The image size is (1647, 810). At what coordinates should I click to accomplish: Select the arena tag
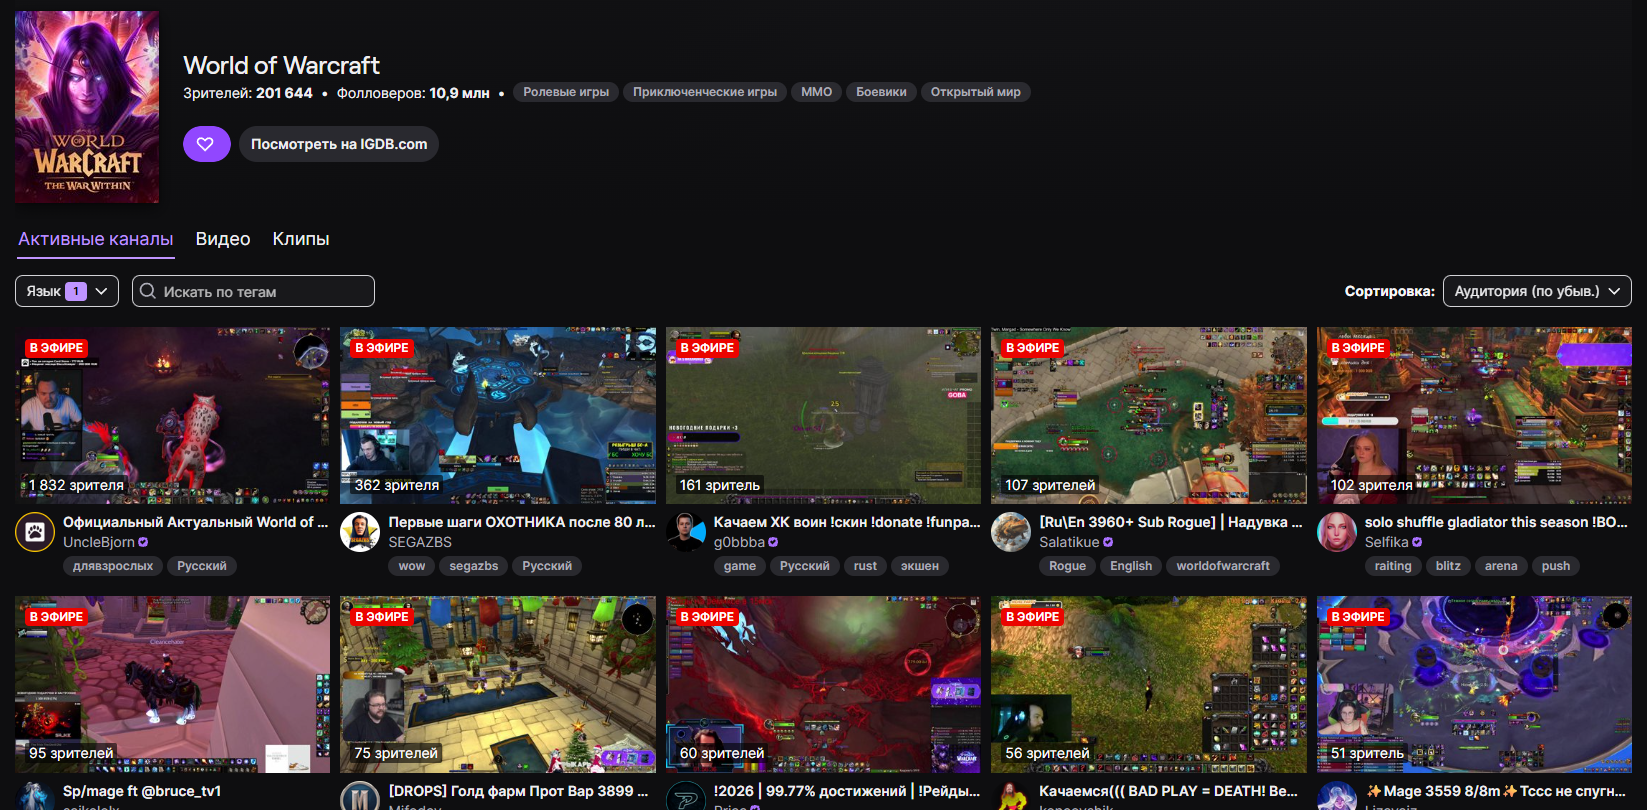click(x=1501, y=566)
